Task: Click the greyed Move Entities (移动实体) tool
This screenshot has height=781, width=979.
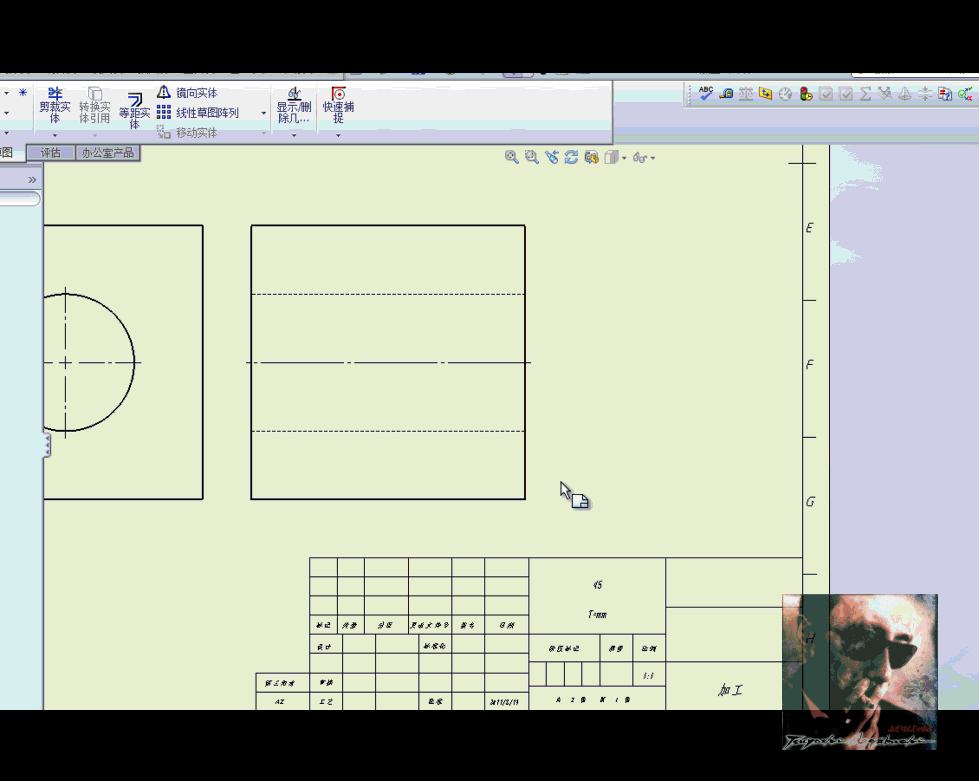Action: click(187, 132)
